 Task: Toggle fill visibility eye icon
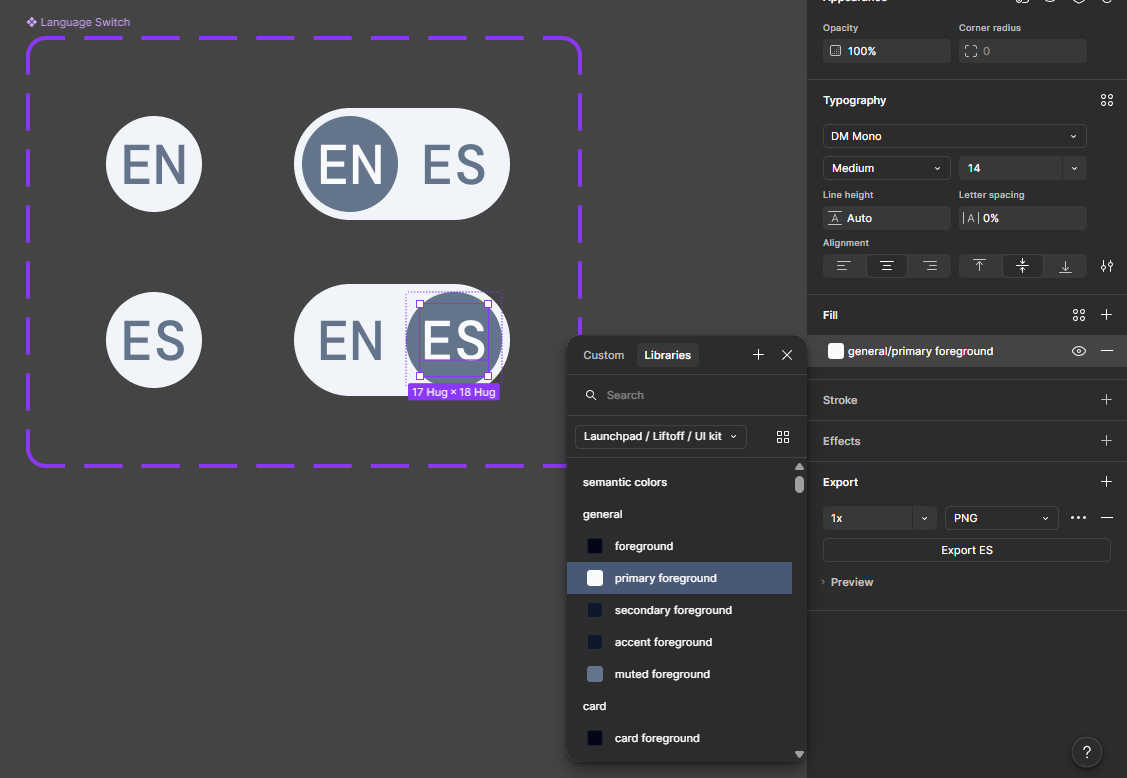click(x=1079, y=351)
